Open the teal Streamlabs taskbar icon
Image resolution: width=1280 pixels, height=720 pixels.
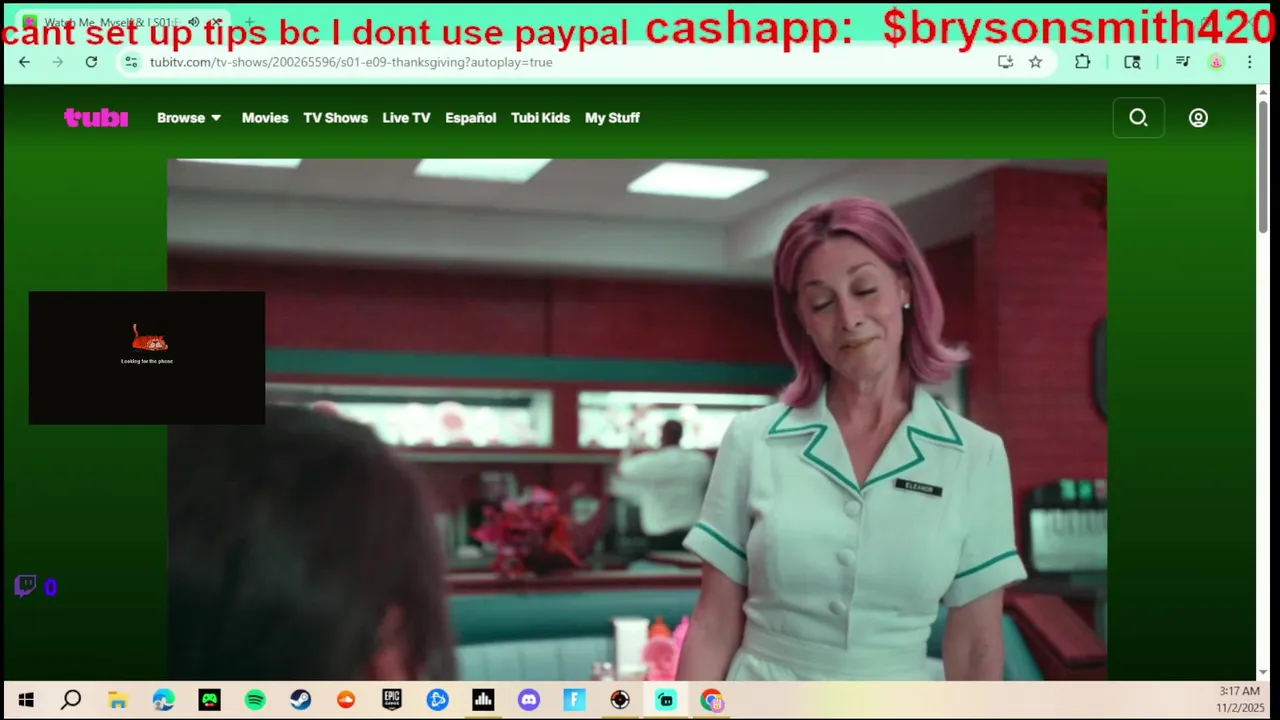click(666, 700)
